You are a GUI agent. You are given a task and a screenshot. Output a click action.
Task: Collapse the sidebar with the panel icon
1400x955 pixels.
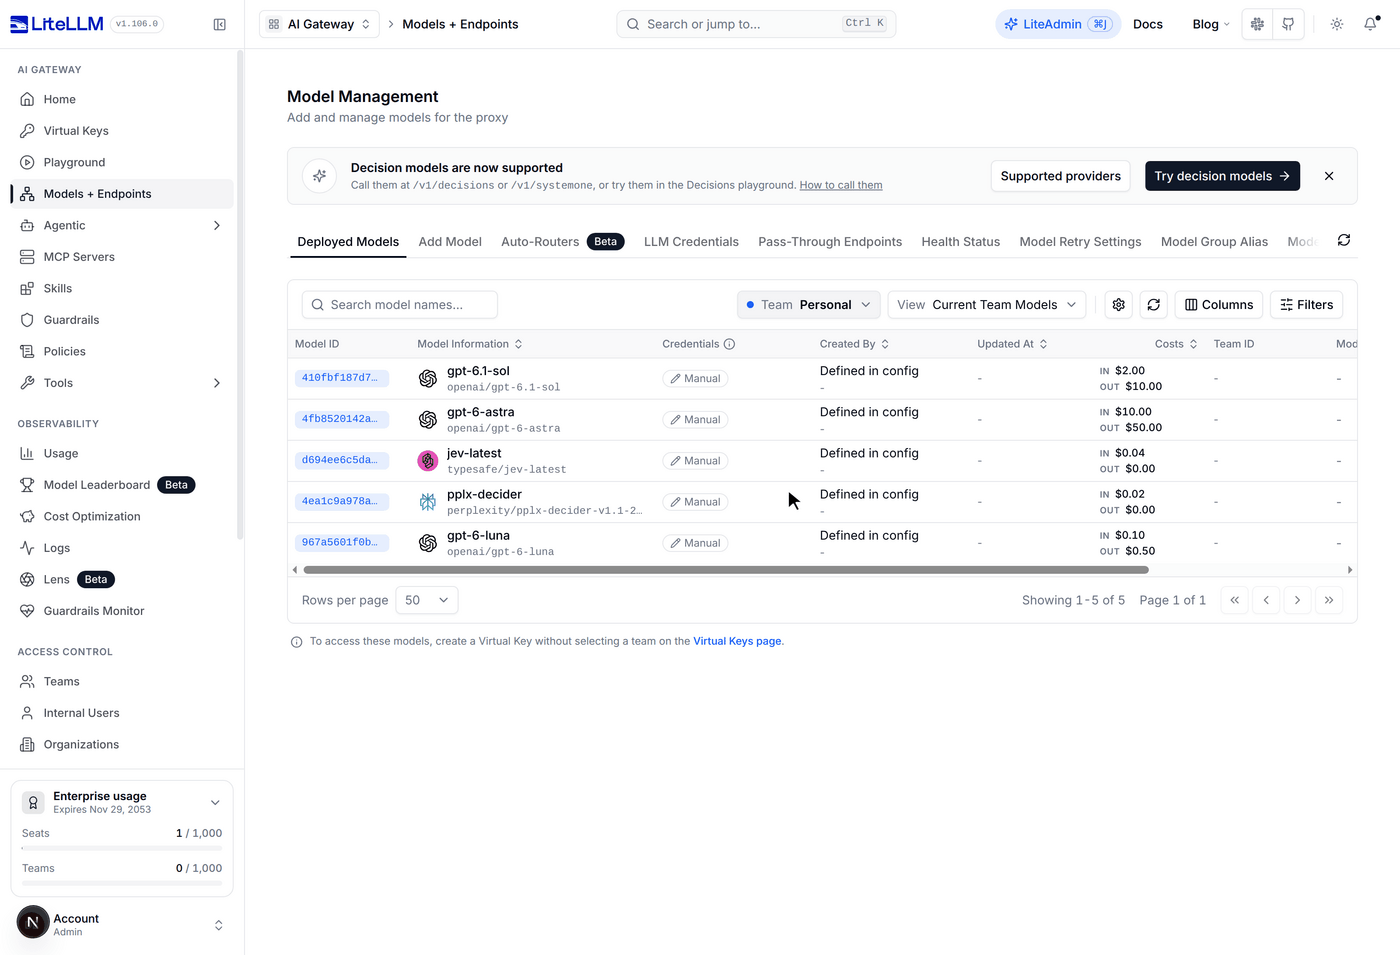220,24
